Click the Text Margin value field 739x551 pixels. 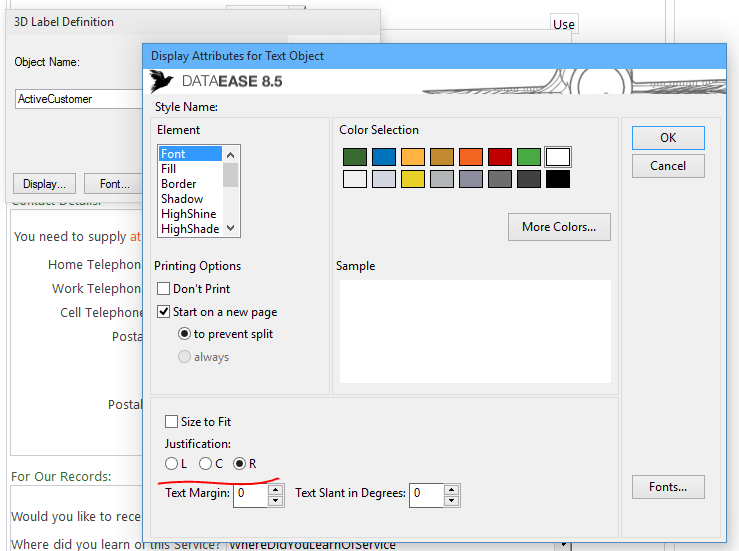[251, 495]
